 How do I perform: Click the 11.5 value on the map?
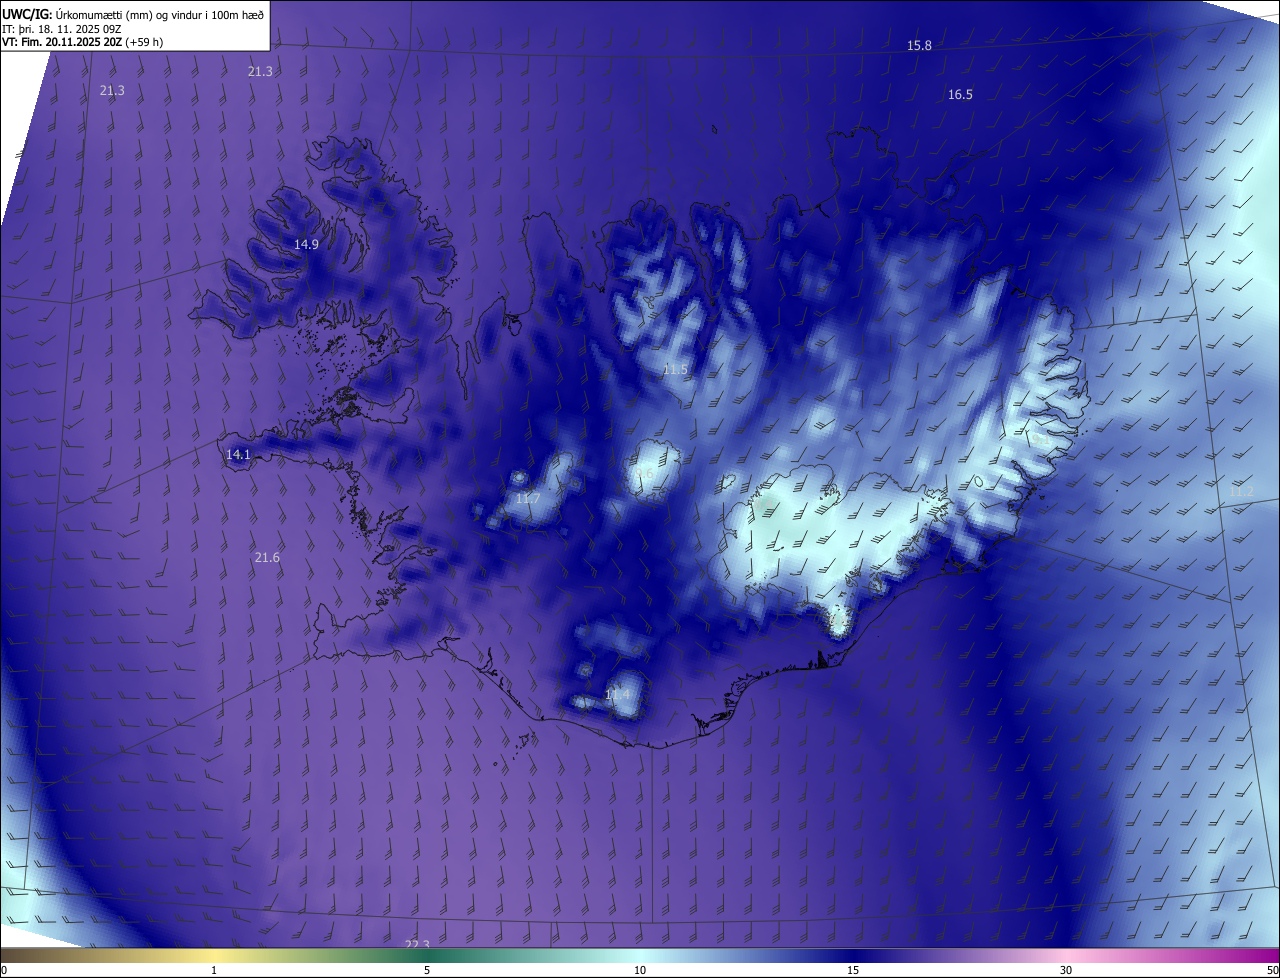tap(676, 370)
